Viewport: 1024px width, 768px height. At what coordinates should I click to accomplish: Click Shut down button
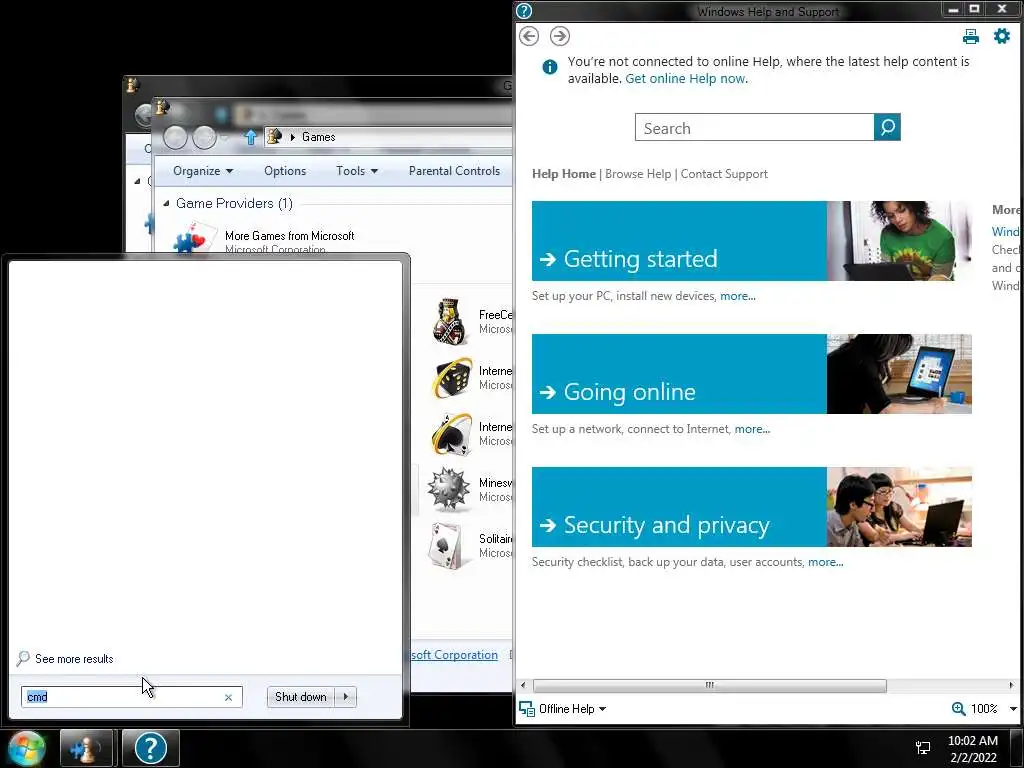click(x=300, y=697)
